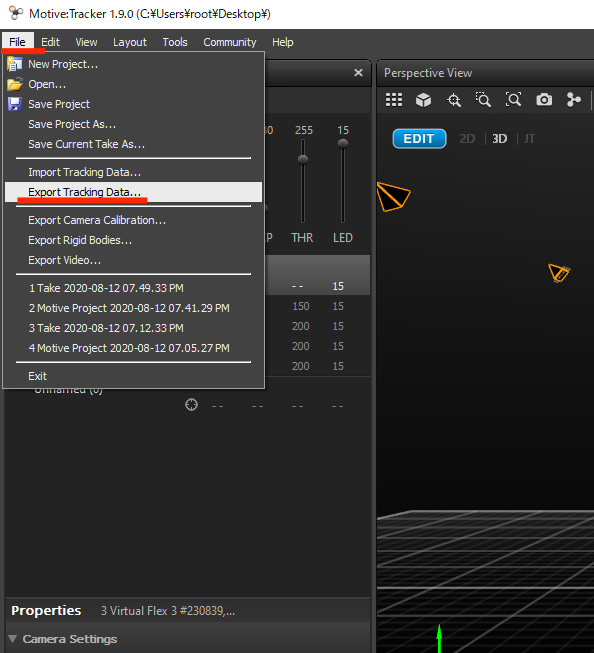
Task: Select Save Project menu entry
Action: tap(133, 104)
